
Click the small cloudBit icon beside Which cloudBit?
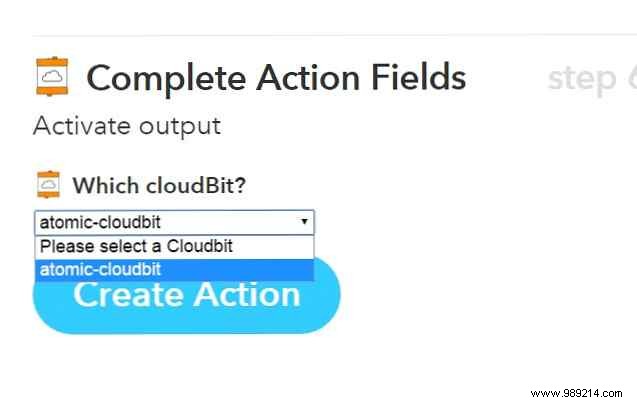point(47,185)
